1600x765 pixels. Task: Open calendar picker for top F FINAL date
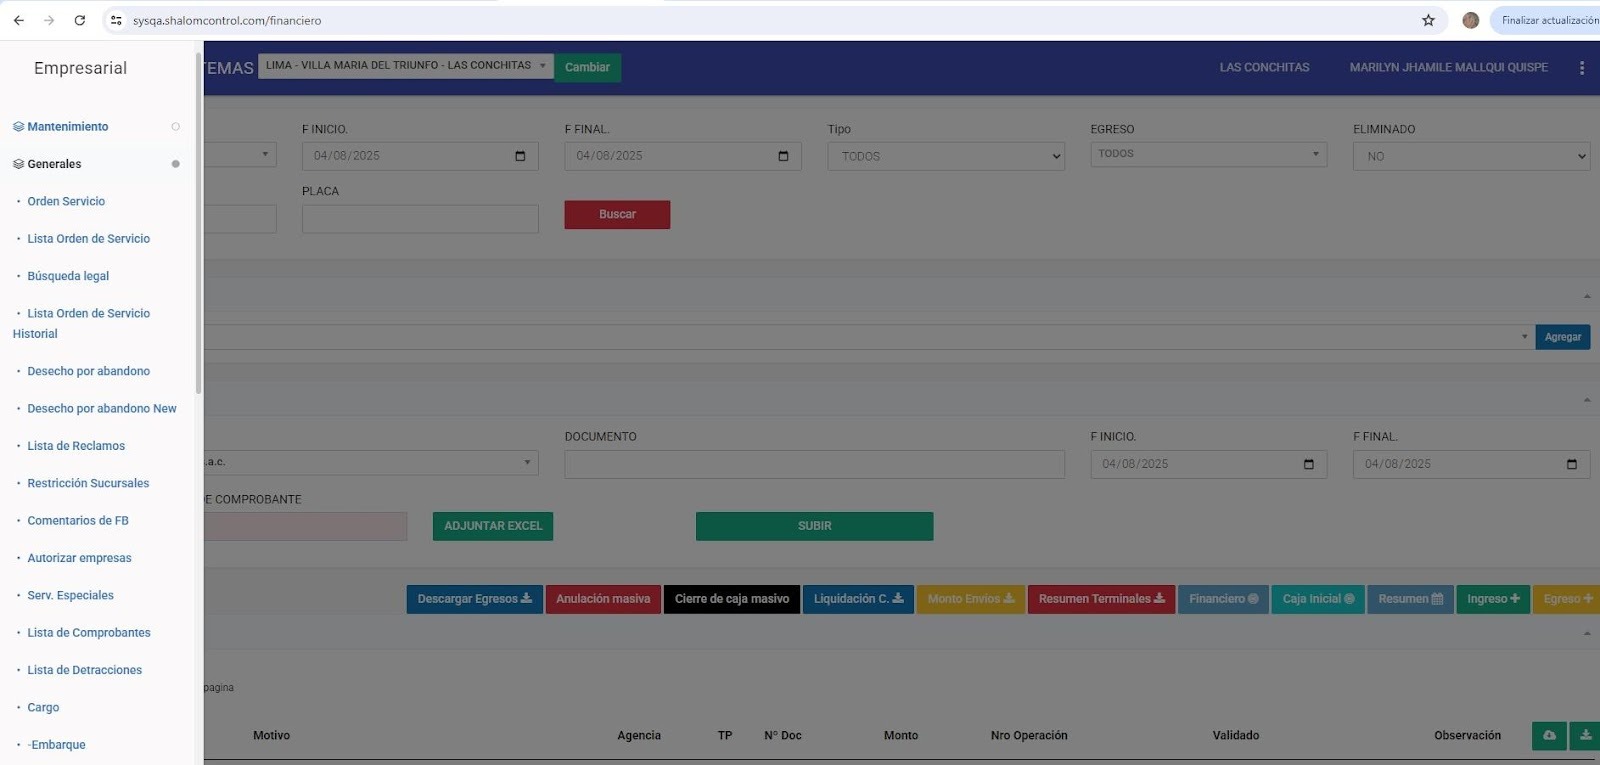[783, 156]
